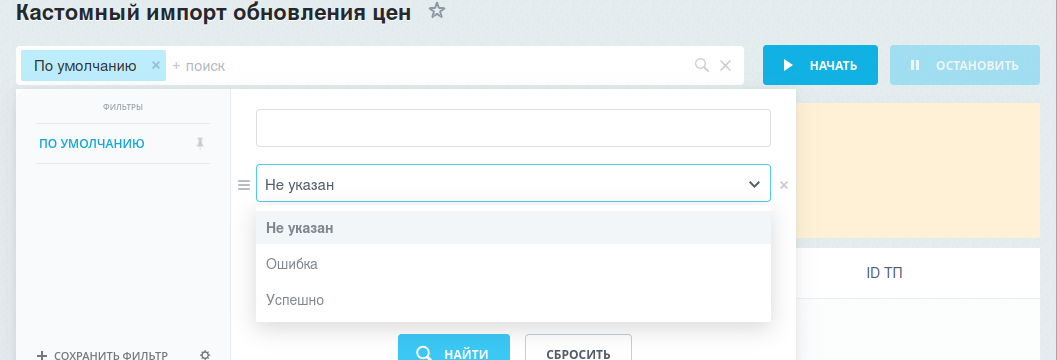Image resolution: width=1057 pixels, height=360 pixels.
Task: Add page to favorites with star icon
Action: [437, 11]
